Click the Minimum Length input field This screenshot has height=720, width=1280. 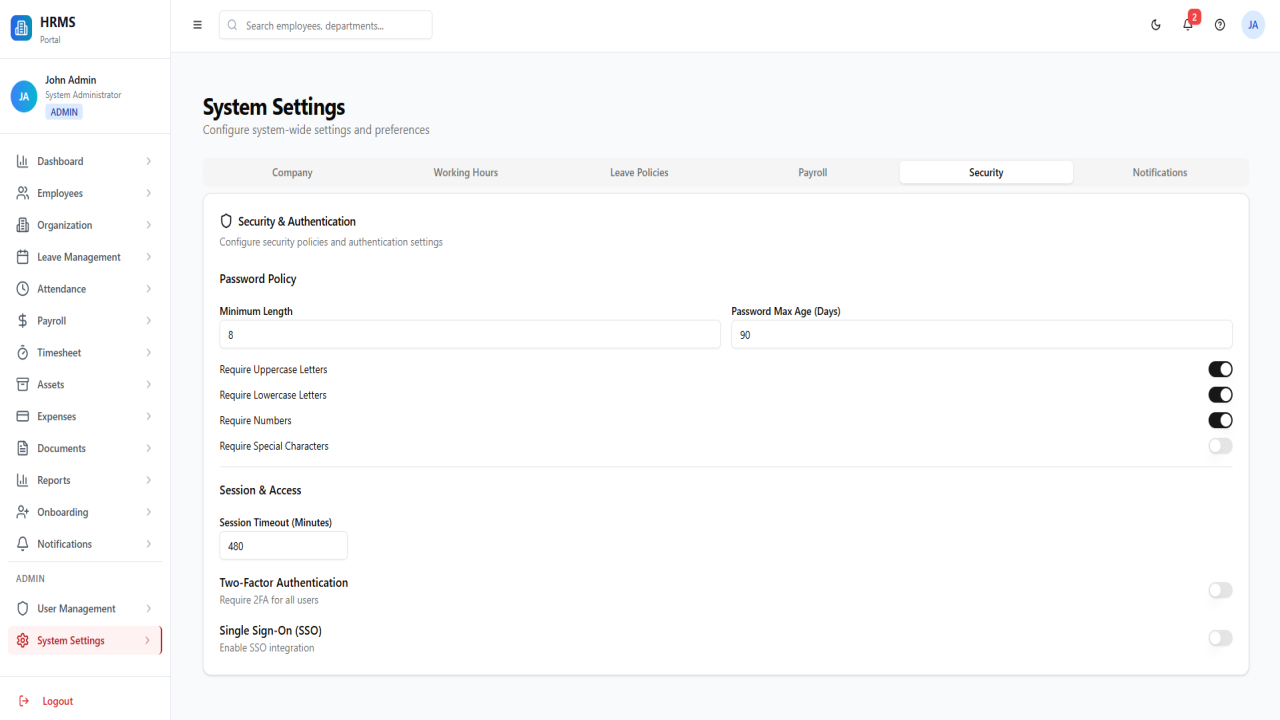pos(470,335)
